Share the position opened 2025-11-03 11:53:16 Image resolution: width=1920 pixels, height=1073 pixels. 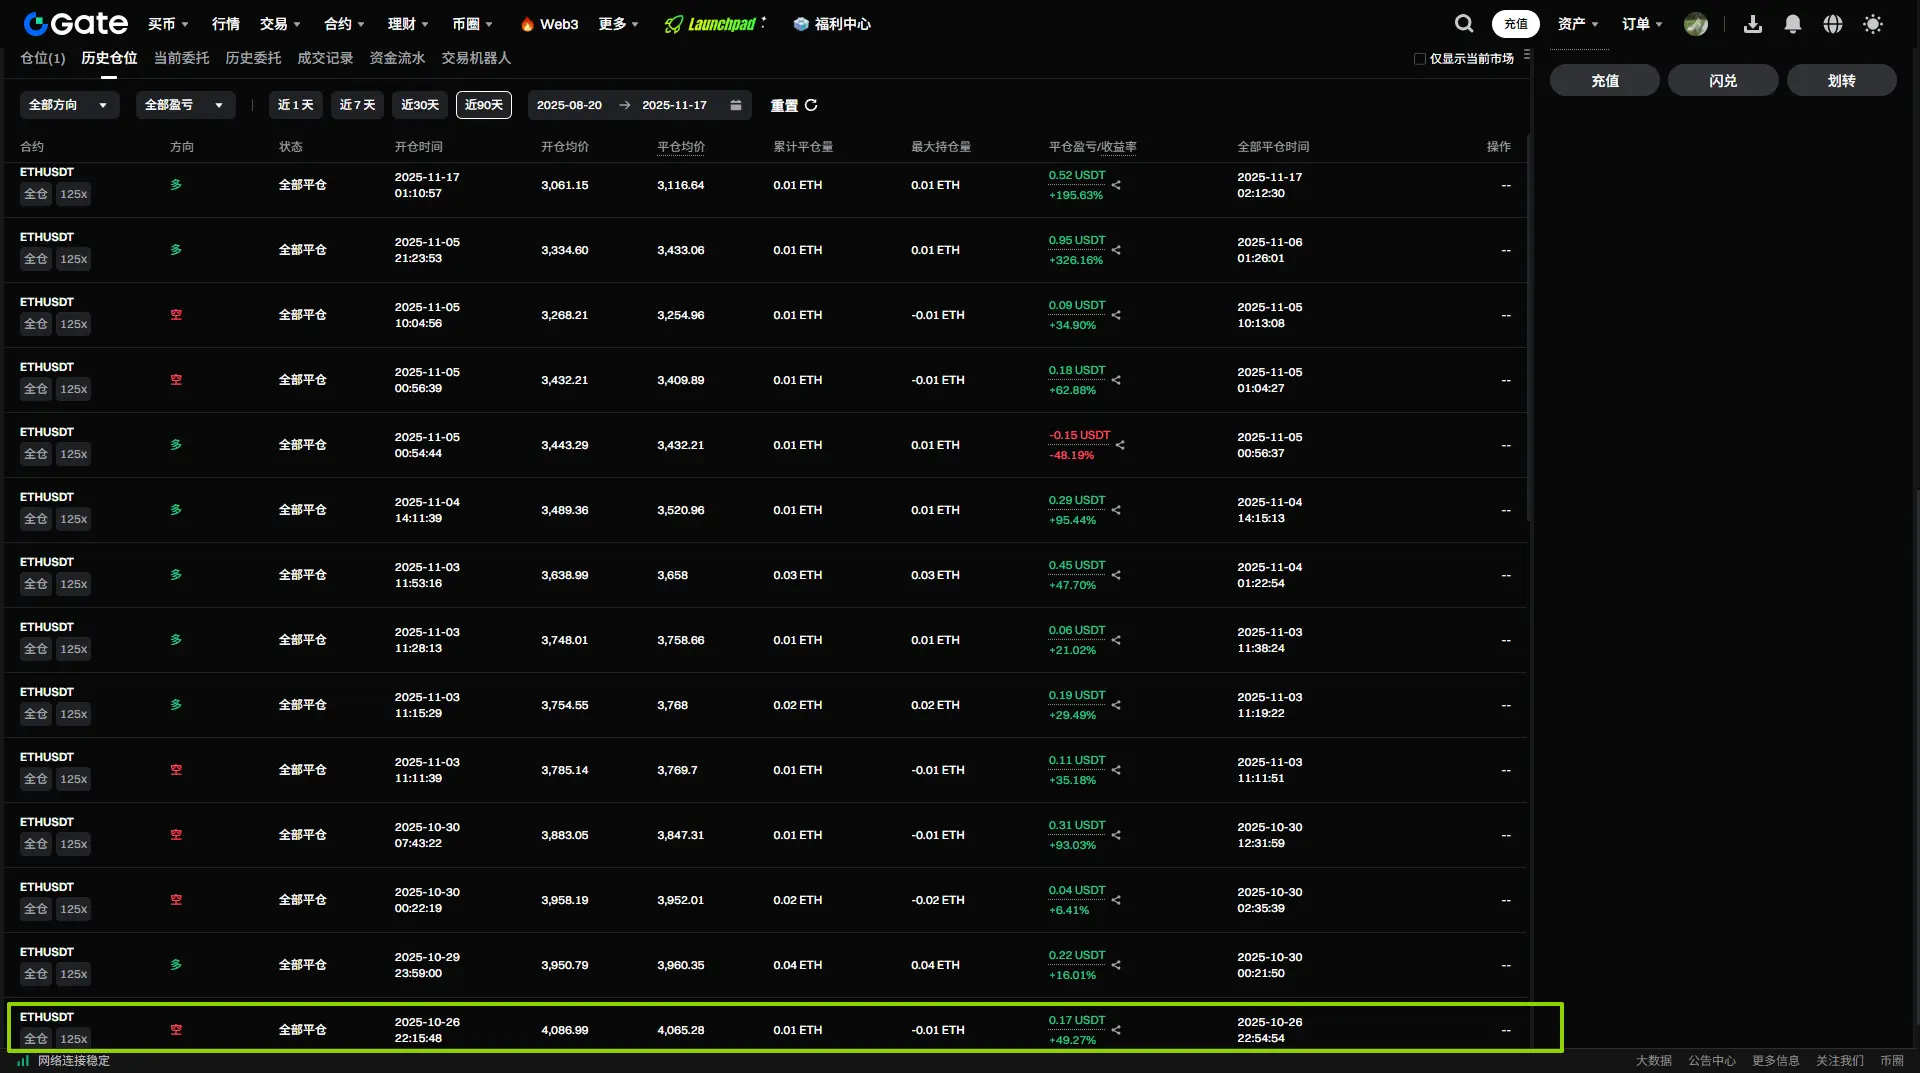(x=1116, y=575)
